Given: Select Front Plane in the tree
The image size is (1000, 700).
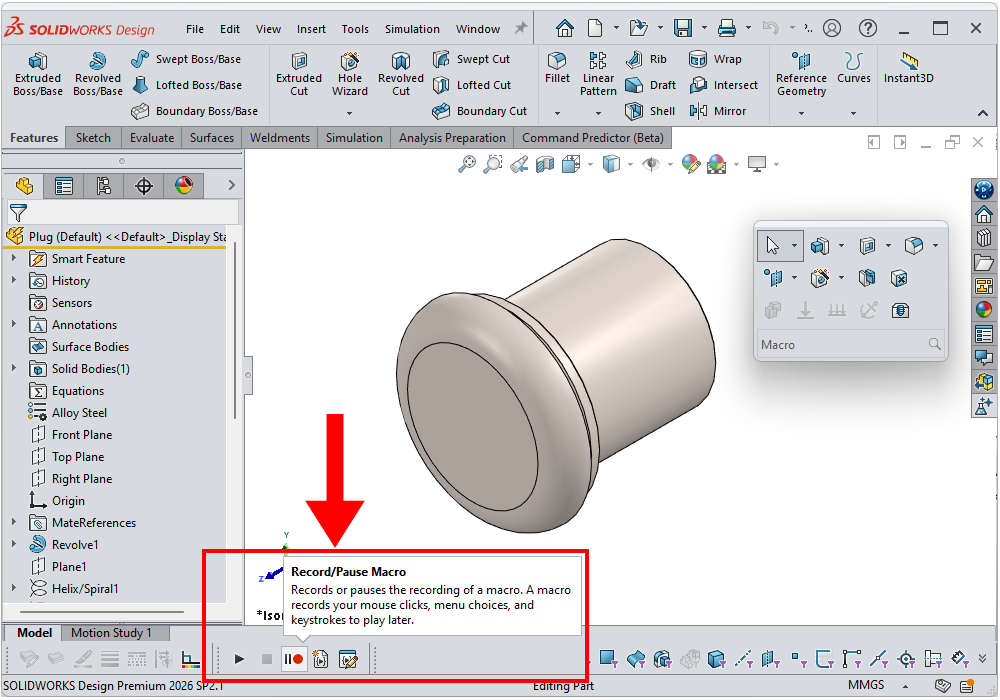Looking at the screenshot, I should [x=71, y=435].
